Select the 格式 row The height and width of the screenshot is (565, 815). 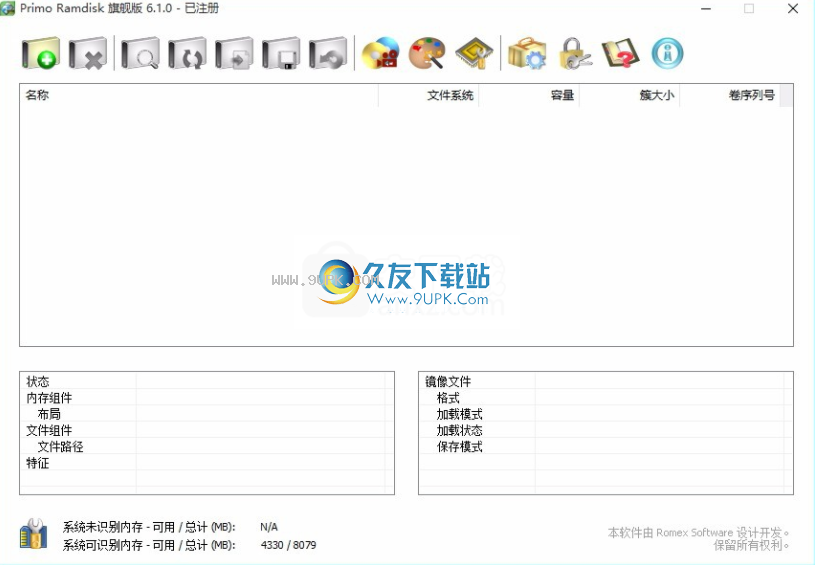coord(606,398)
